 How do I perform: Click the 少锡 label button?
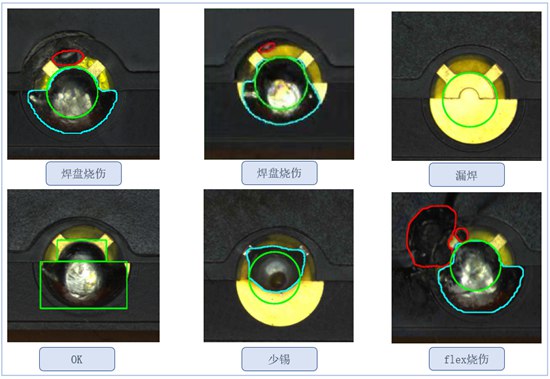point(279,359)
